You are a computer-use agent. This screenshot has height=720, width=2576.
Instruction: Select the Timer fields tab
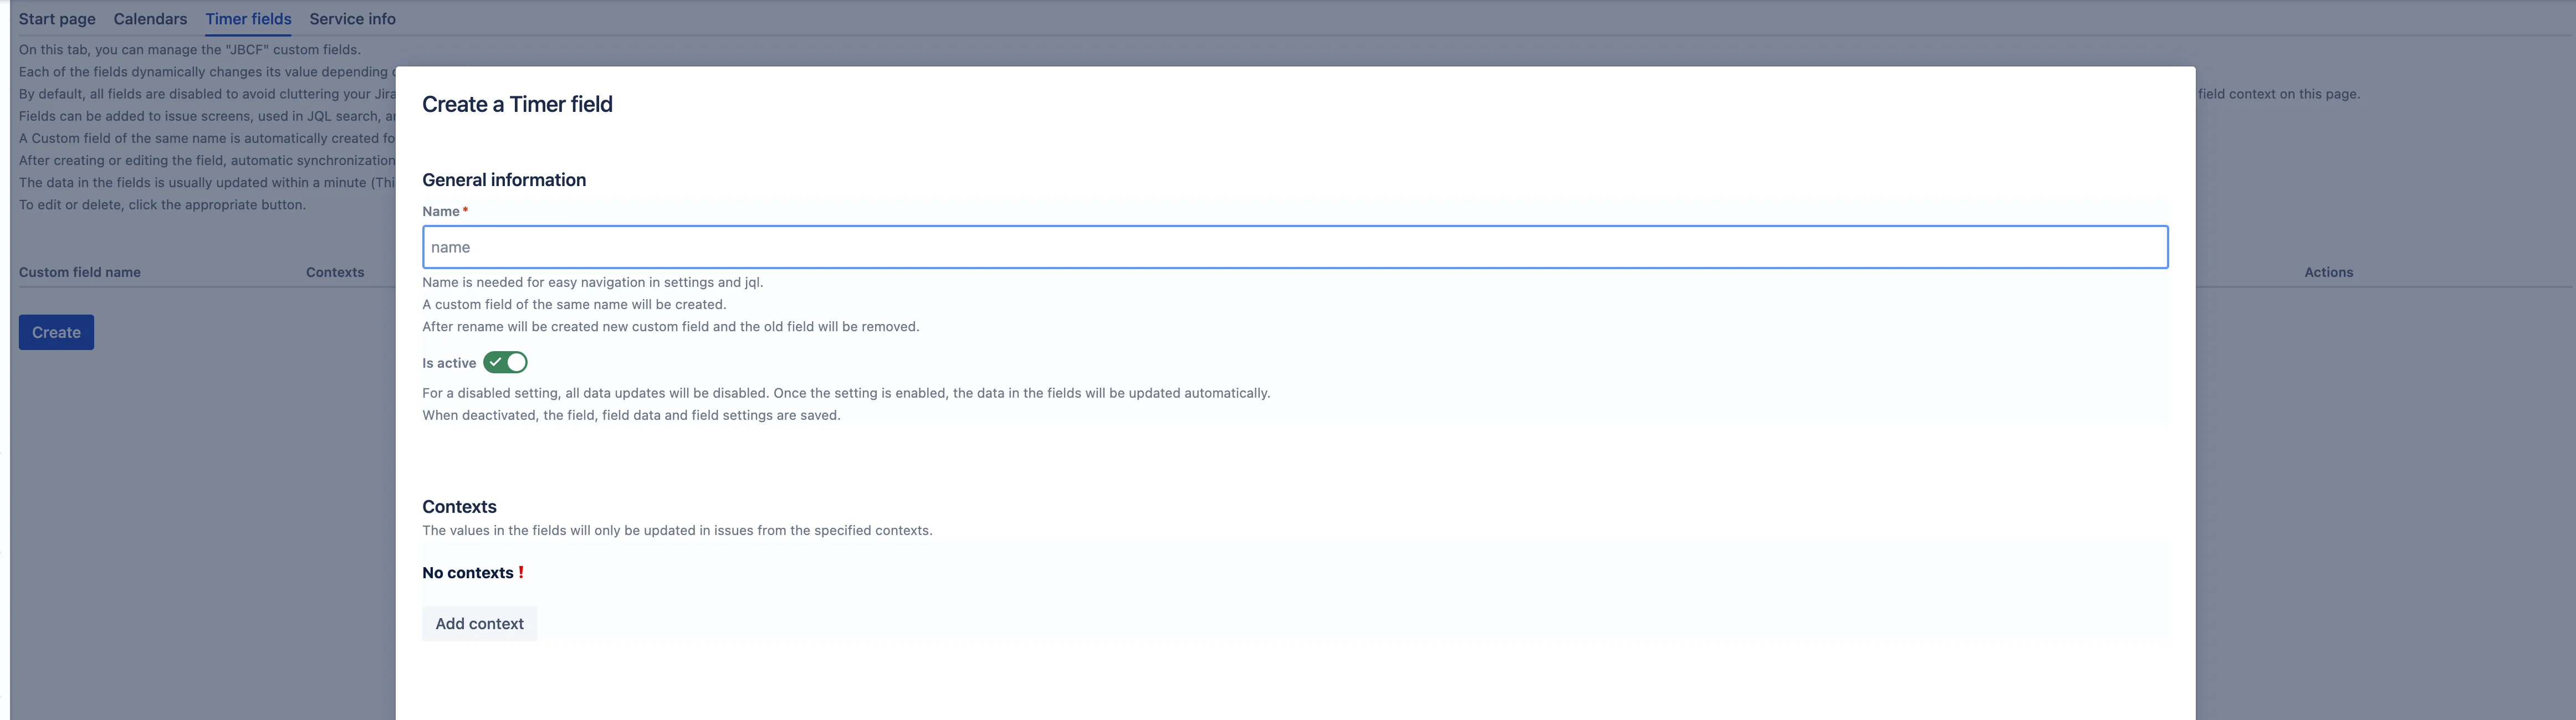pyautogui.click(x=248, y=19)
